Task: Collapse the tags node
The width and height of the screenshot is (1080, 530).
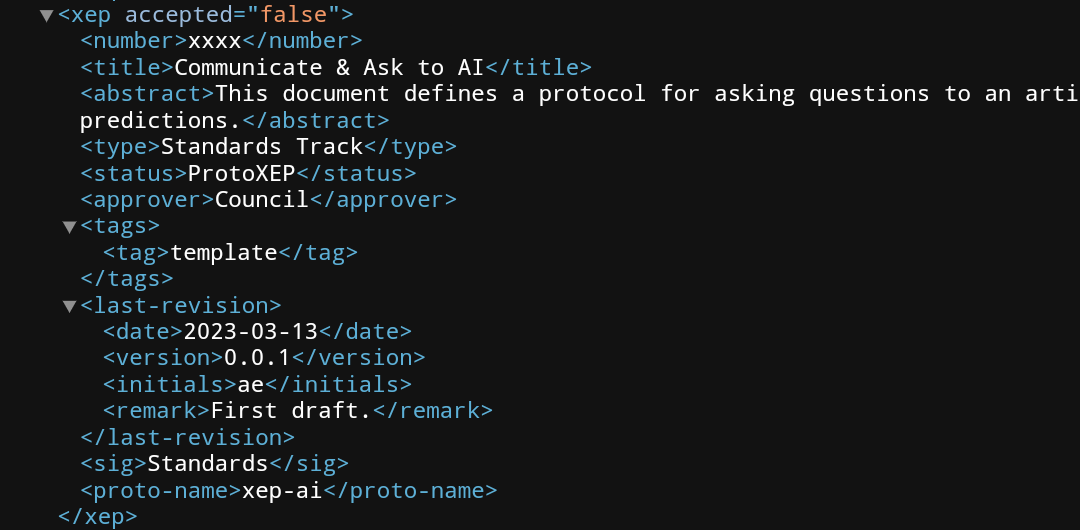Action: coord(69,227)
